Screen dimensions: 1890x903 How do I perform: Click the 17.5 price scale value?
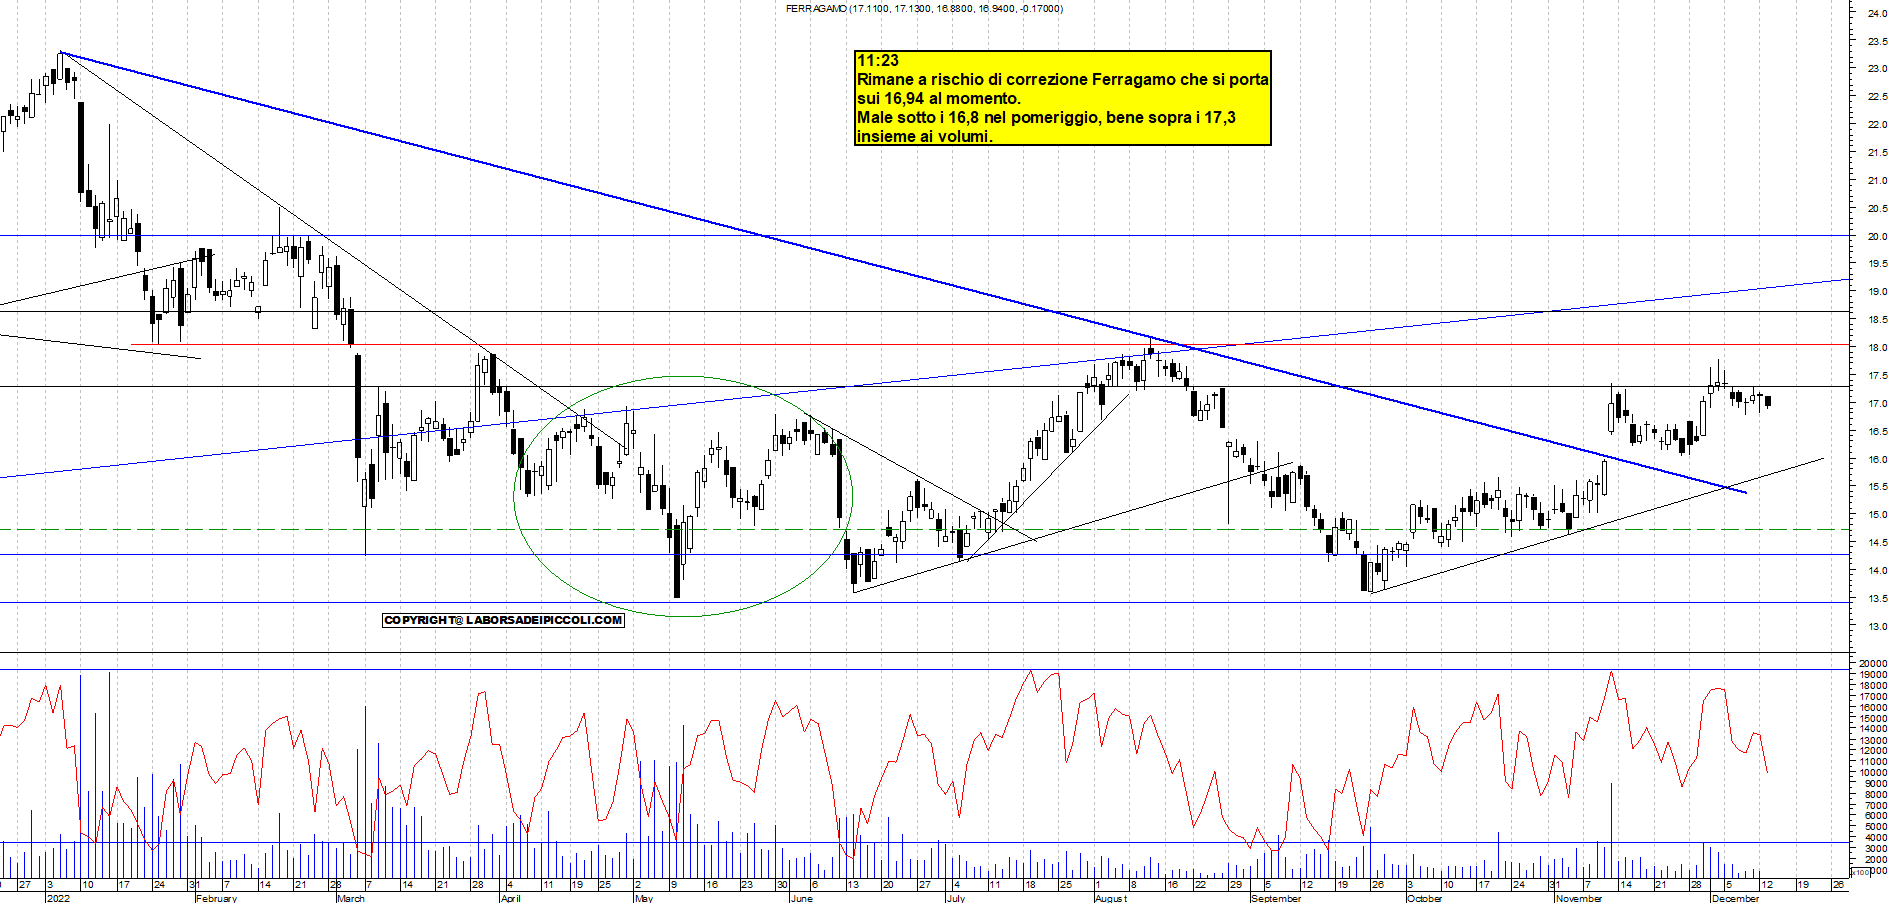1877,376
